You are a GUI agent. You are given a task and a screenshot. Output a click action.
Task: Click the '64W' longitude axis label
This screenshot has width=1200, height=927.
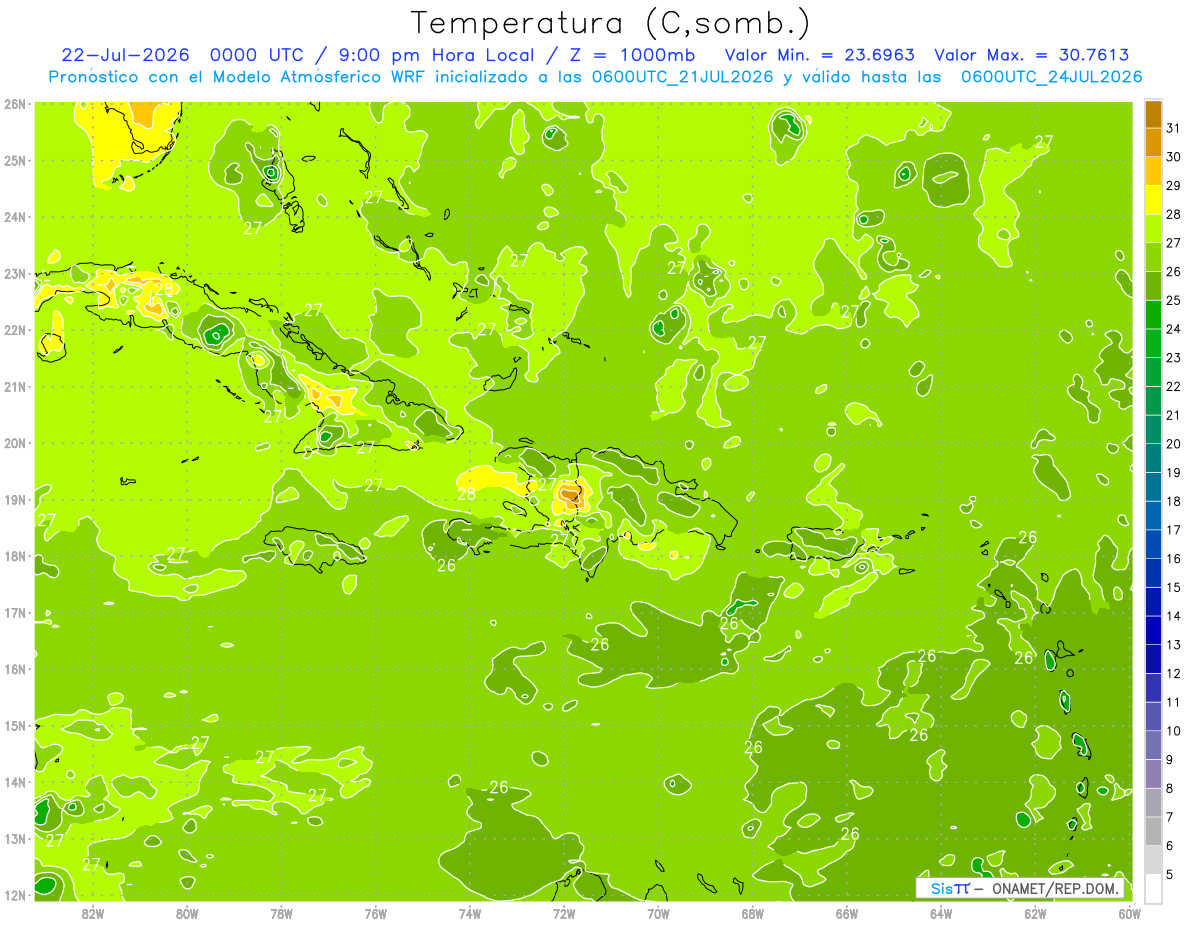point(941,913)
